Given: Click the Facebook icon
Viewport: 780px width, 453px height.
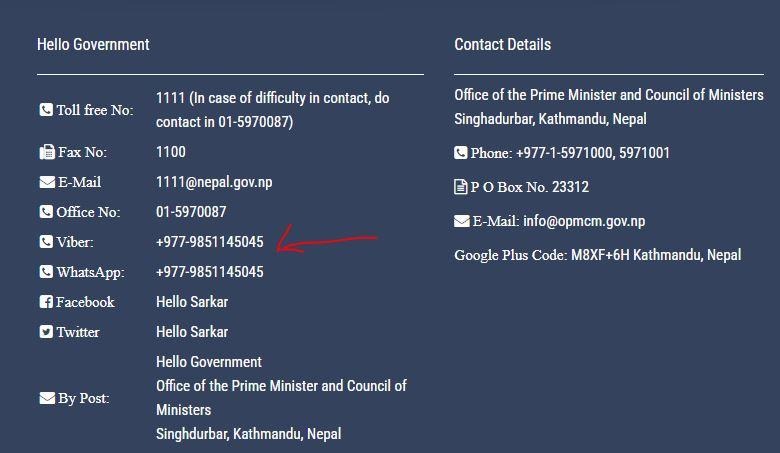Looking at the screenshot, I should (x=46, y=302).
